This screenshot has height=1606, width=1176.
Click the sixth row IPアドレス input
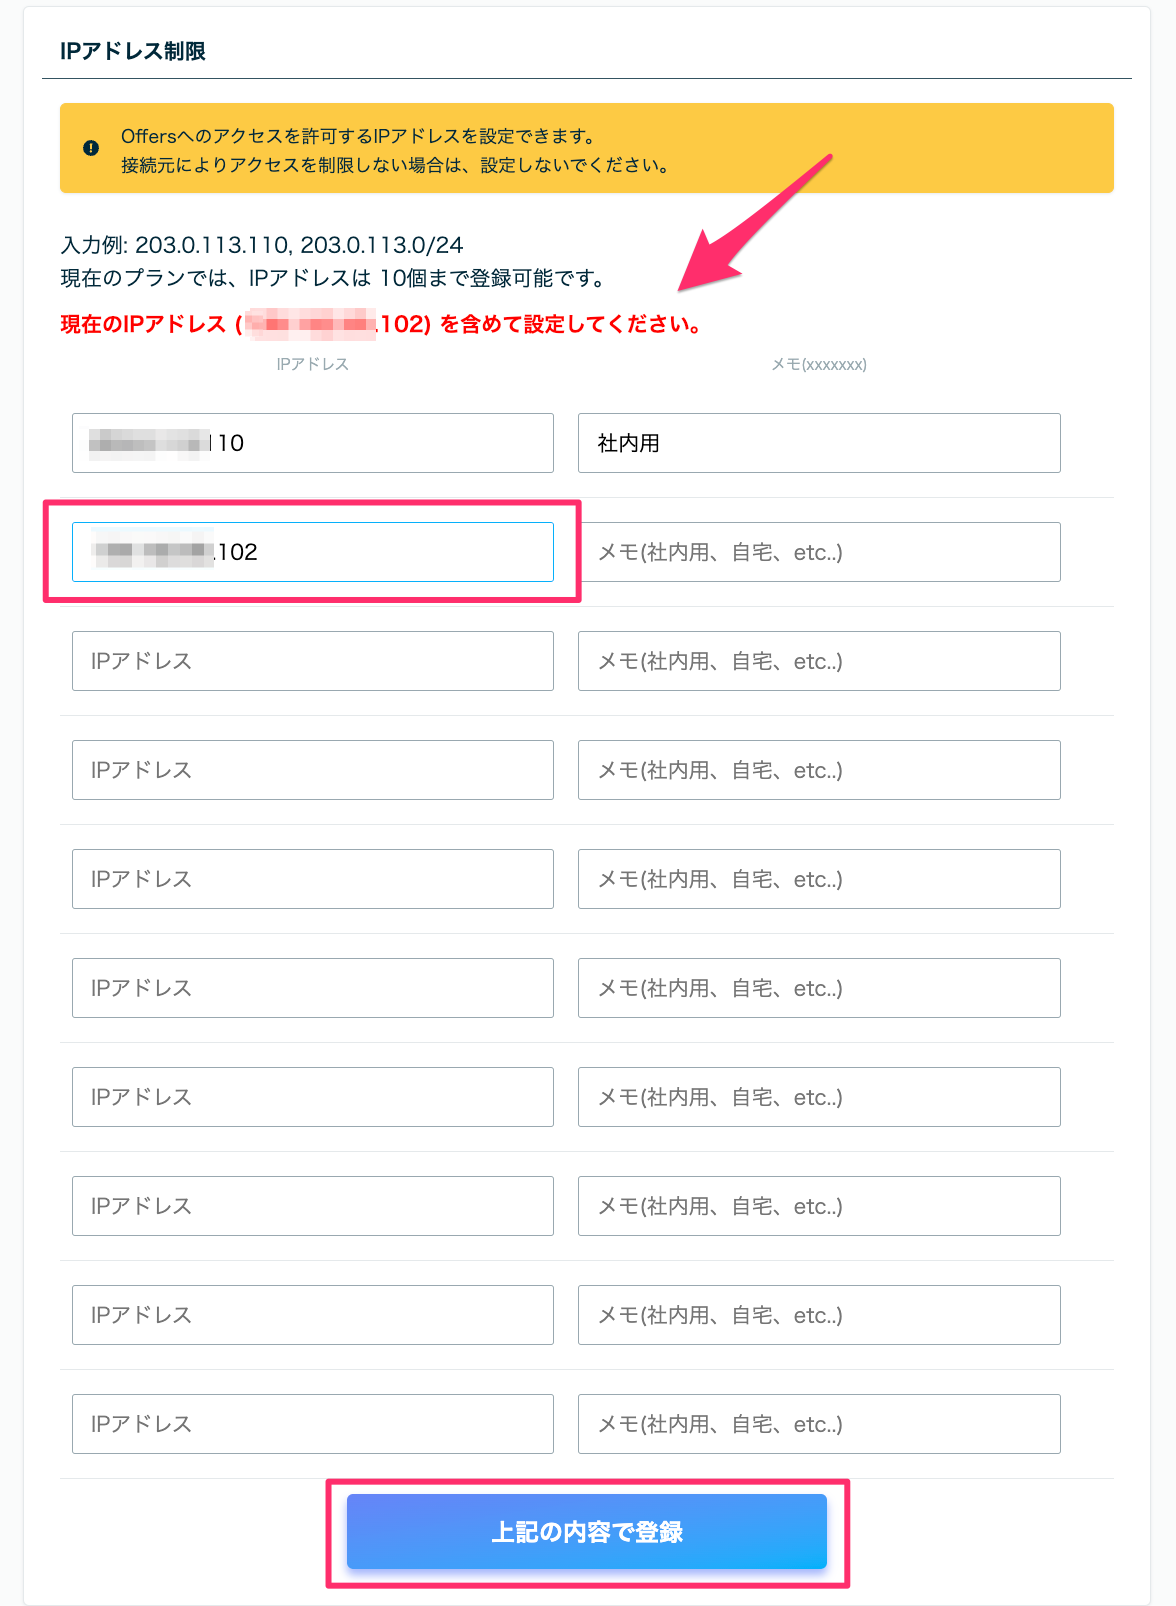[x=313, y=988]
